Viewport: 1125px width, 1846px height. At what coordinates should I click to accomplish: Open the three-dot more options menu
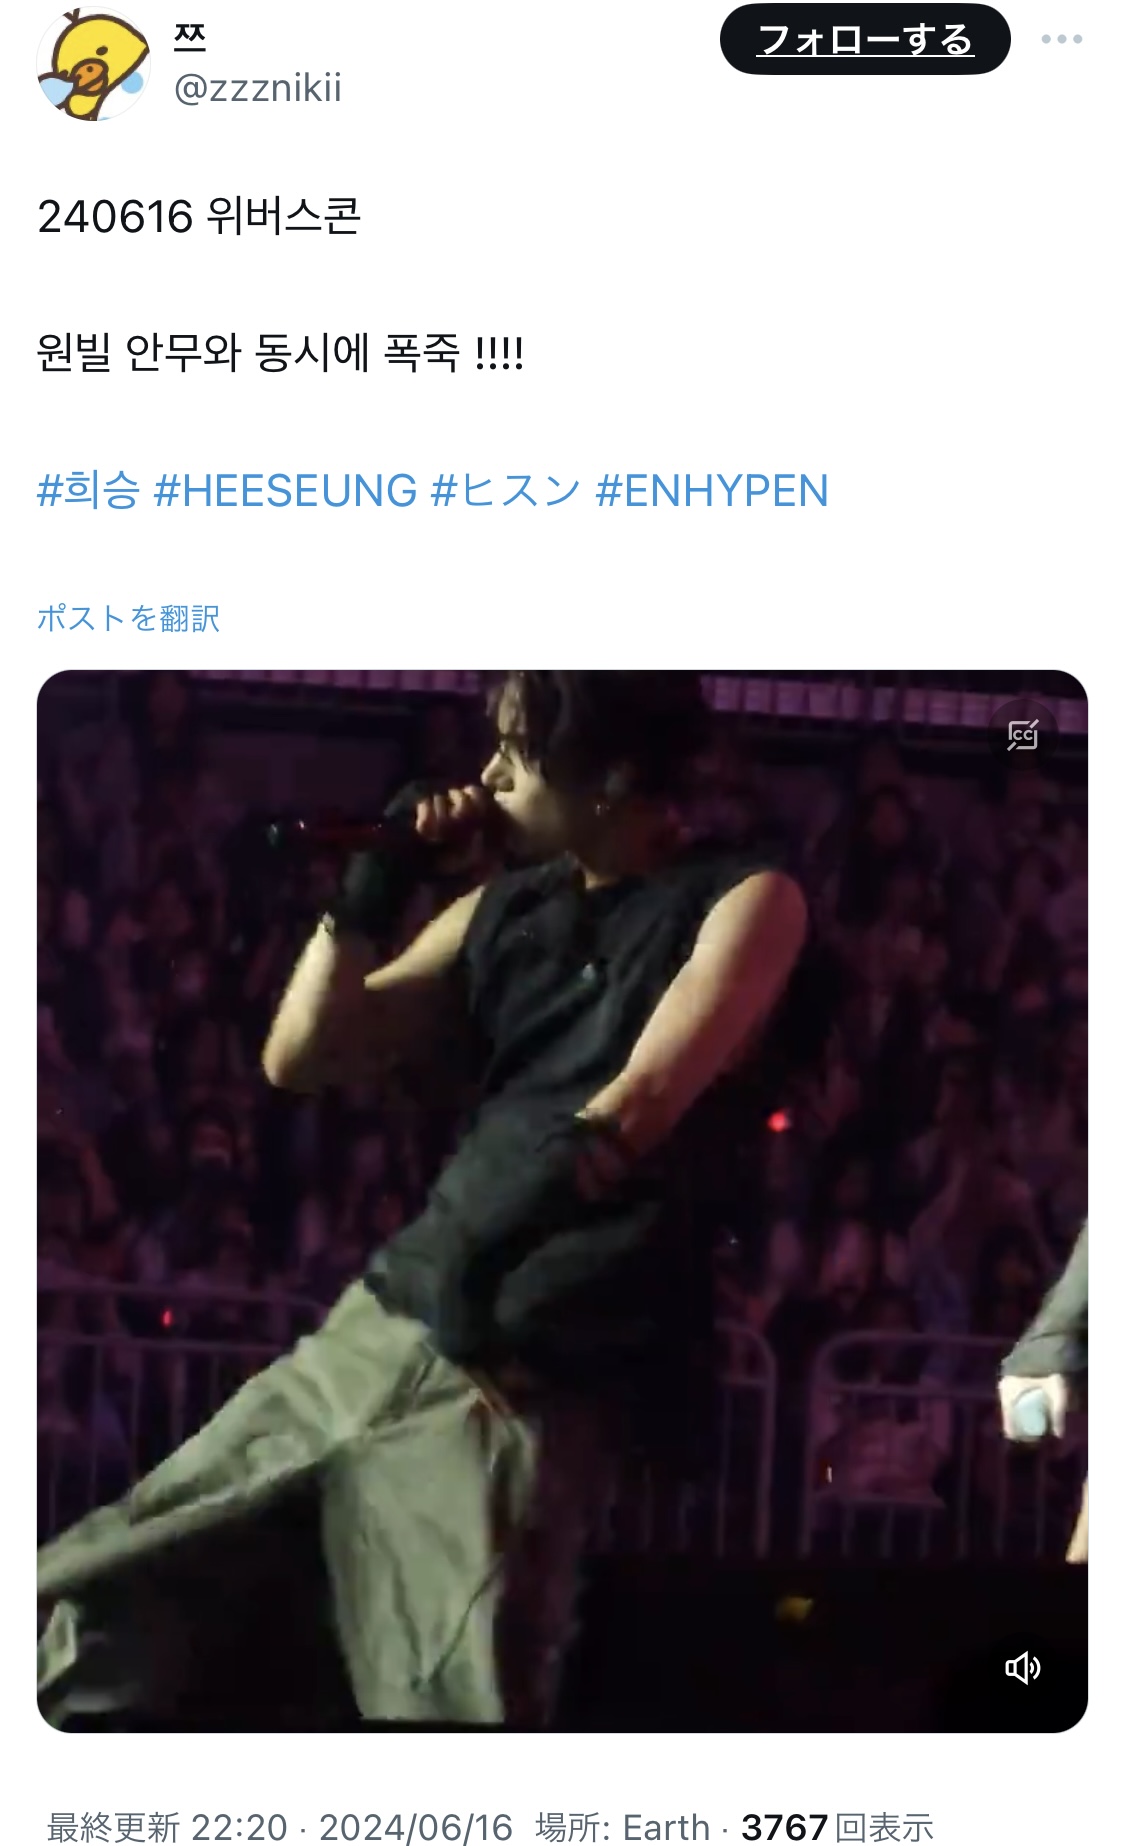tap(1061, 39)
